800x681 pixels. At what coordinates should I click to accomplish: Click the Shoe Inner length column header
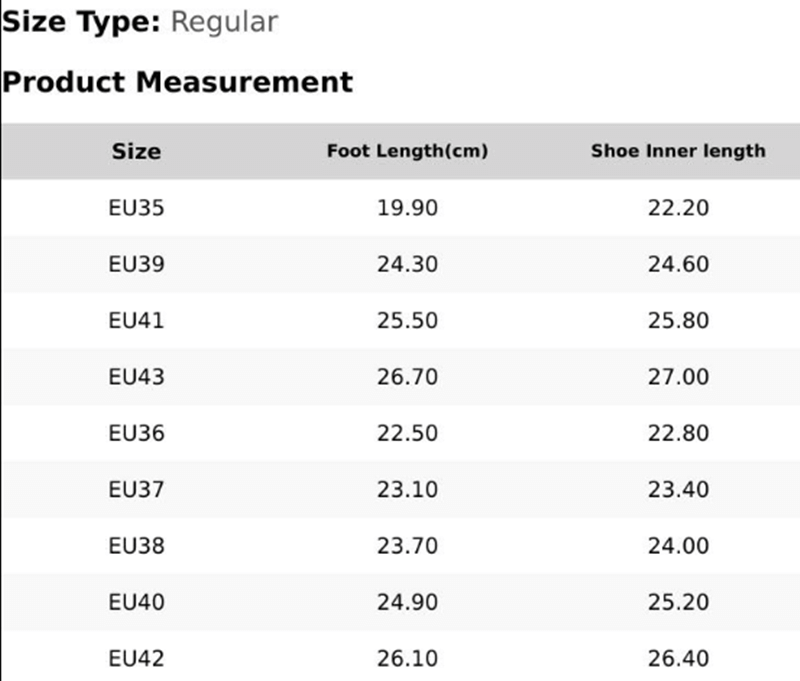coord(678,152)
